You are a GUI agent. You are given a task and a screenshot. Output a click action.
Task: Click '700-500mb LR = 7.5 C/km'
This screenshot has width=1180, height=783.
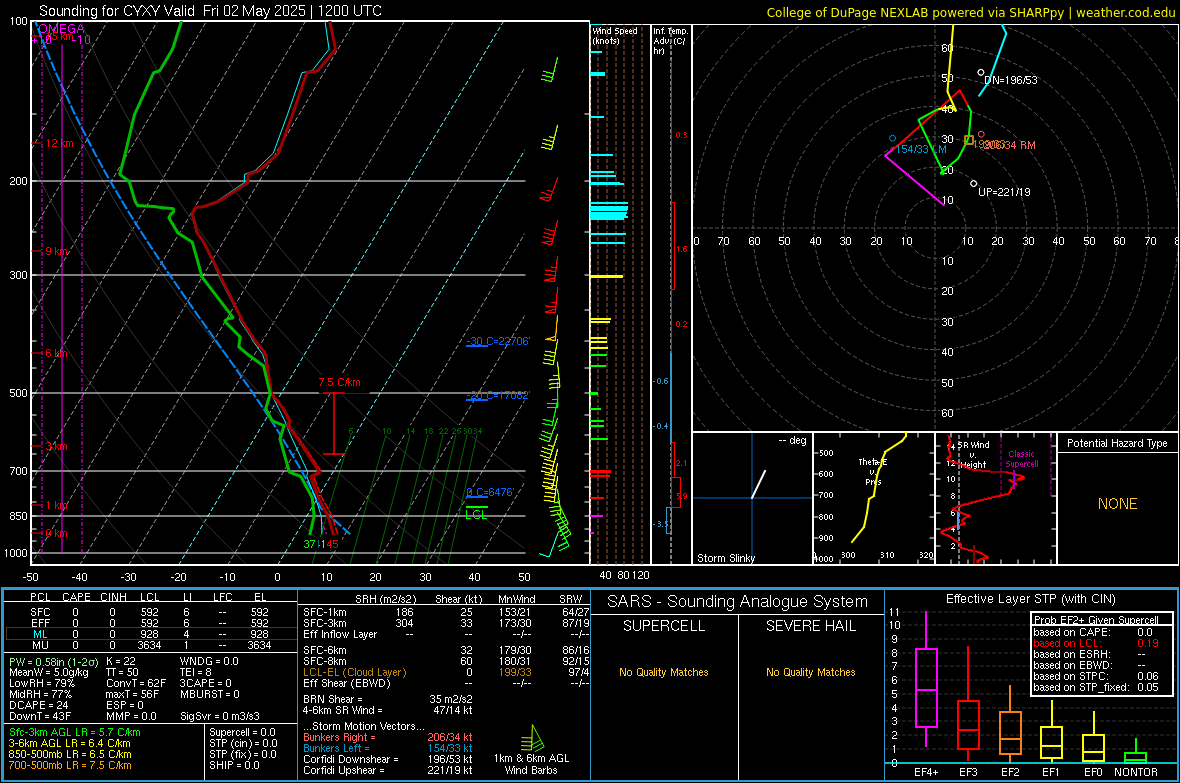70,765
